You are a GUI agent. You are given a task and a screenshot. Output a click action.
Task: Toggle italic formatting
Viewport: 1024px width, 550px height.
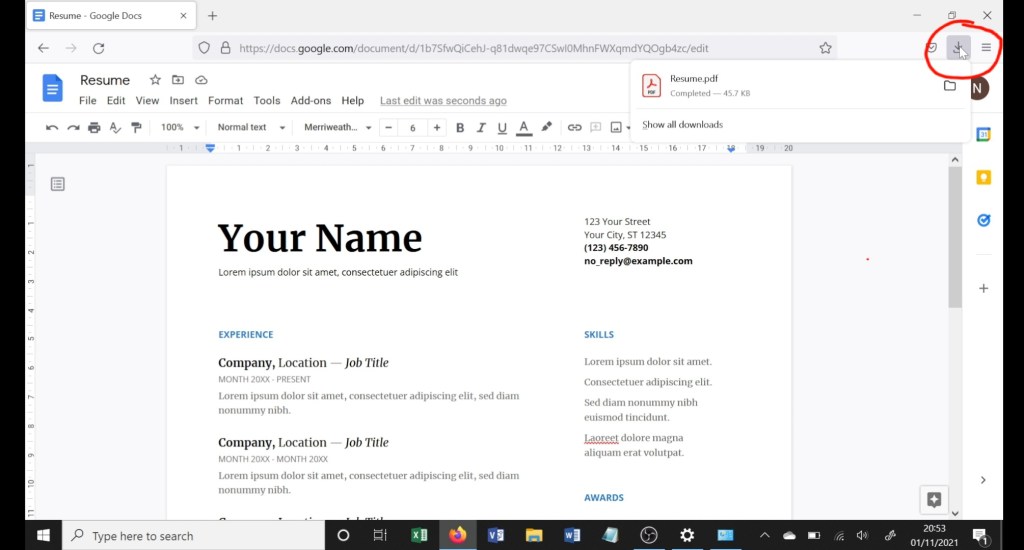481,128
